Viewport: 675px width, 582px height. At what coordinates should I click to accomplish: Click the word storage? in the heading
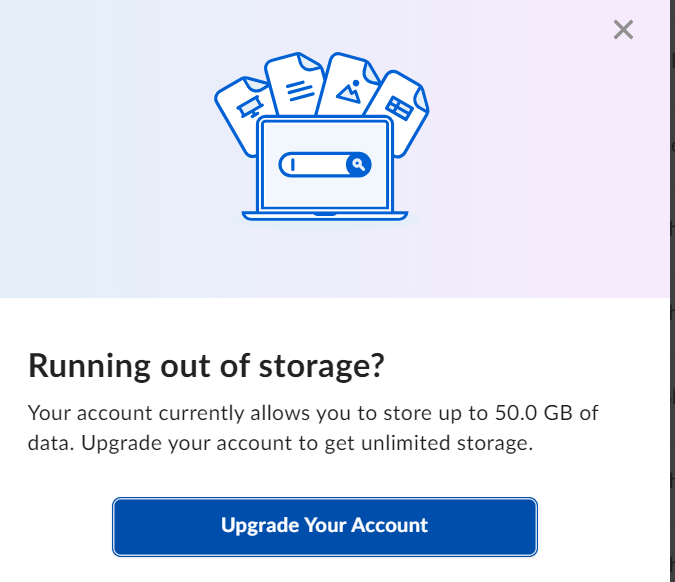321,367
